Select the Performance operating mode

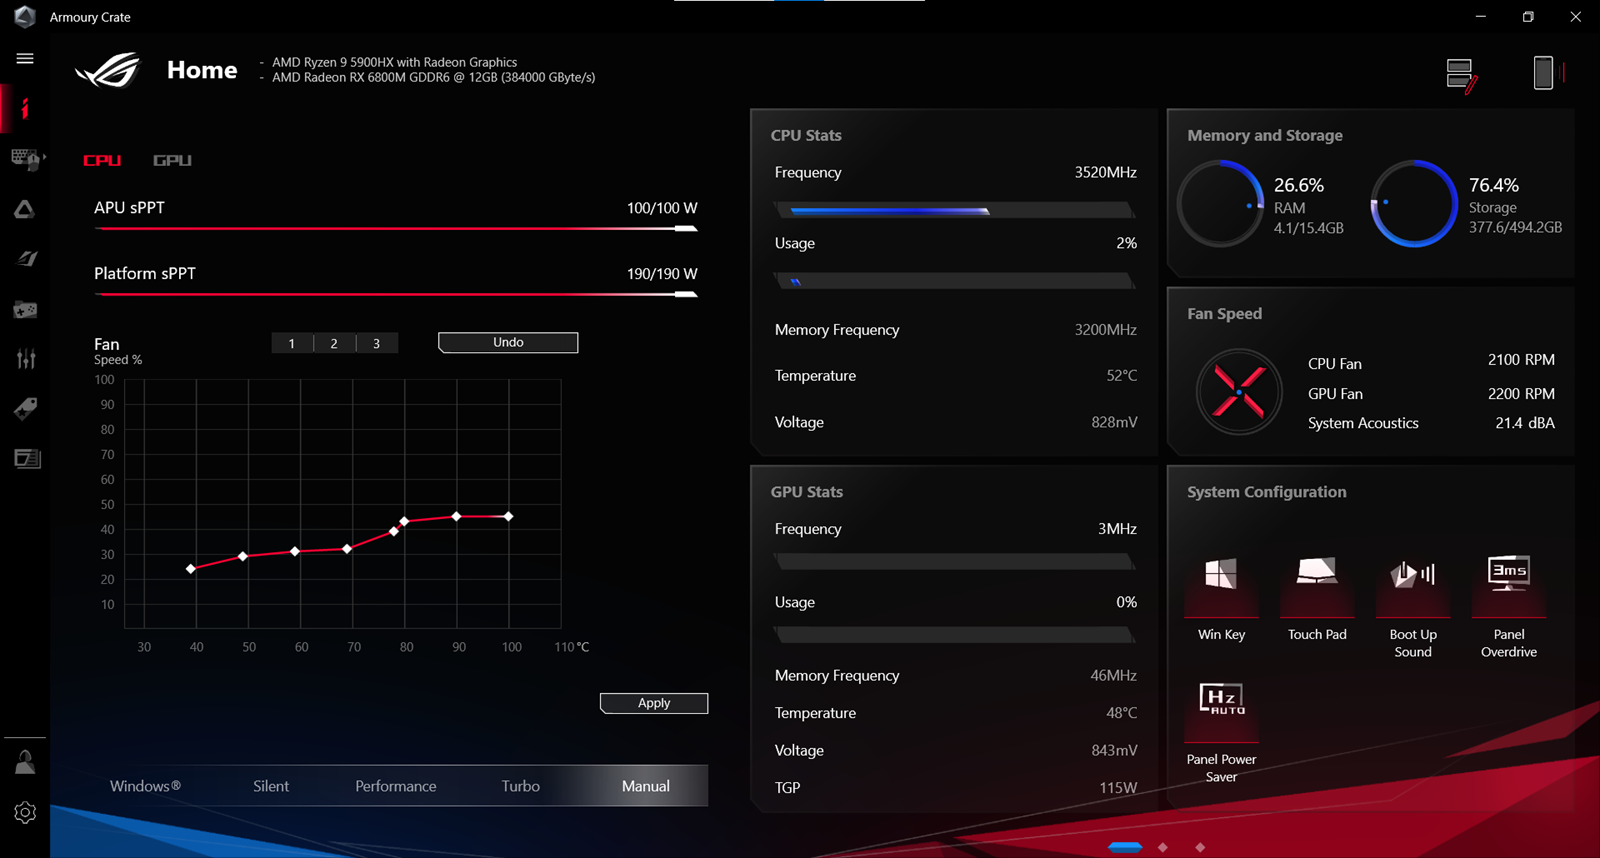[x=396, y=786]
